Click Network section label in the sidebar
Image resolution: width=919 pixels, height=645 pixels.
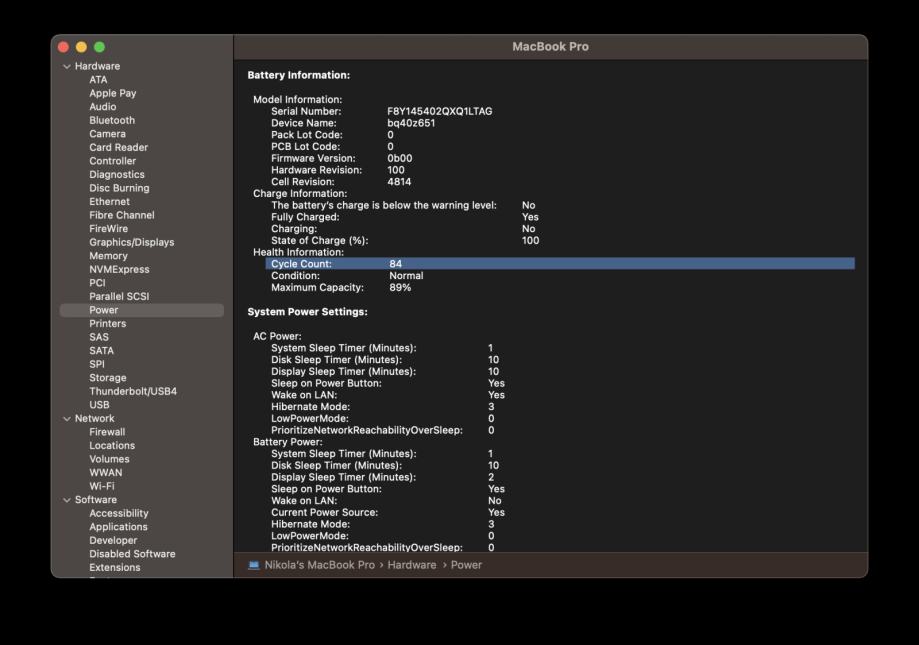94,418
